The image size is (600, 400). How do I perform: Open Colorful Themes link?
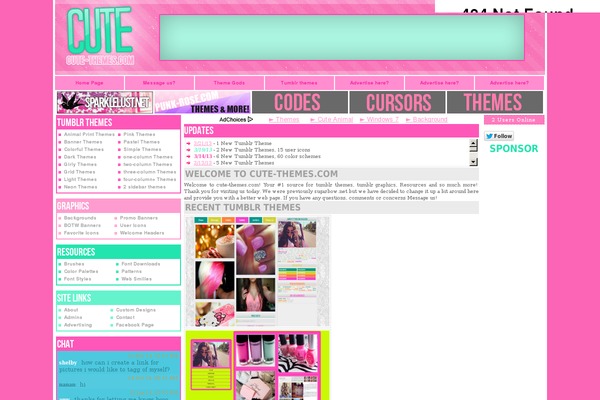(x=84, y=149)
